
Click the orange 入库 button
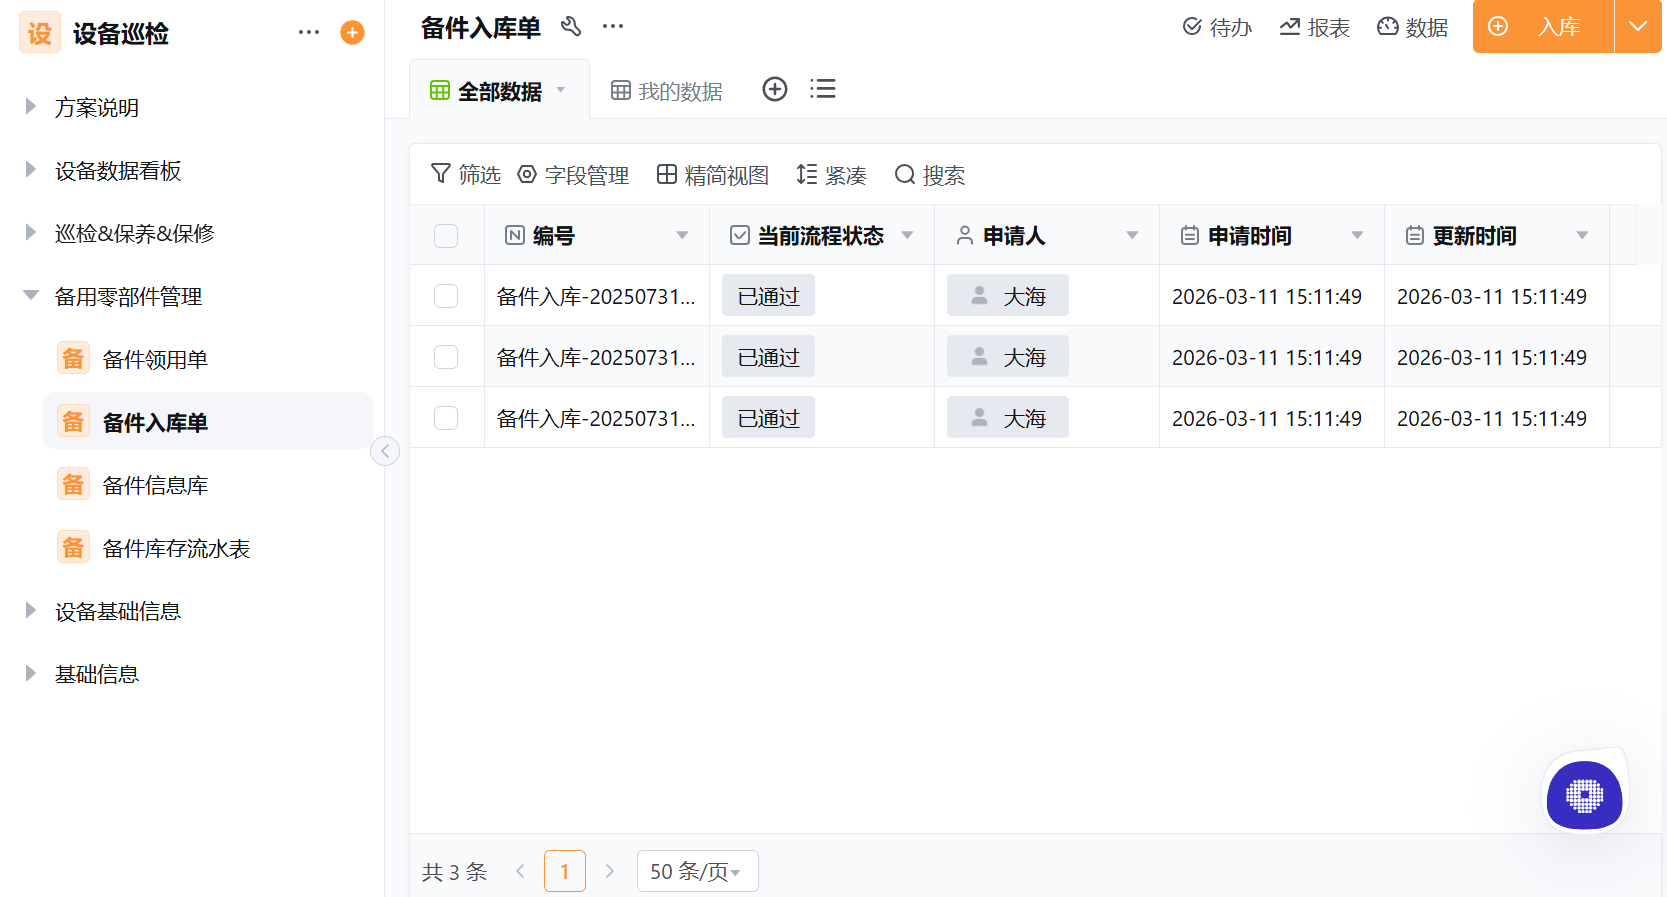click(x=1543, y=26)
